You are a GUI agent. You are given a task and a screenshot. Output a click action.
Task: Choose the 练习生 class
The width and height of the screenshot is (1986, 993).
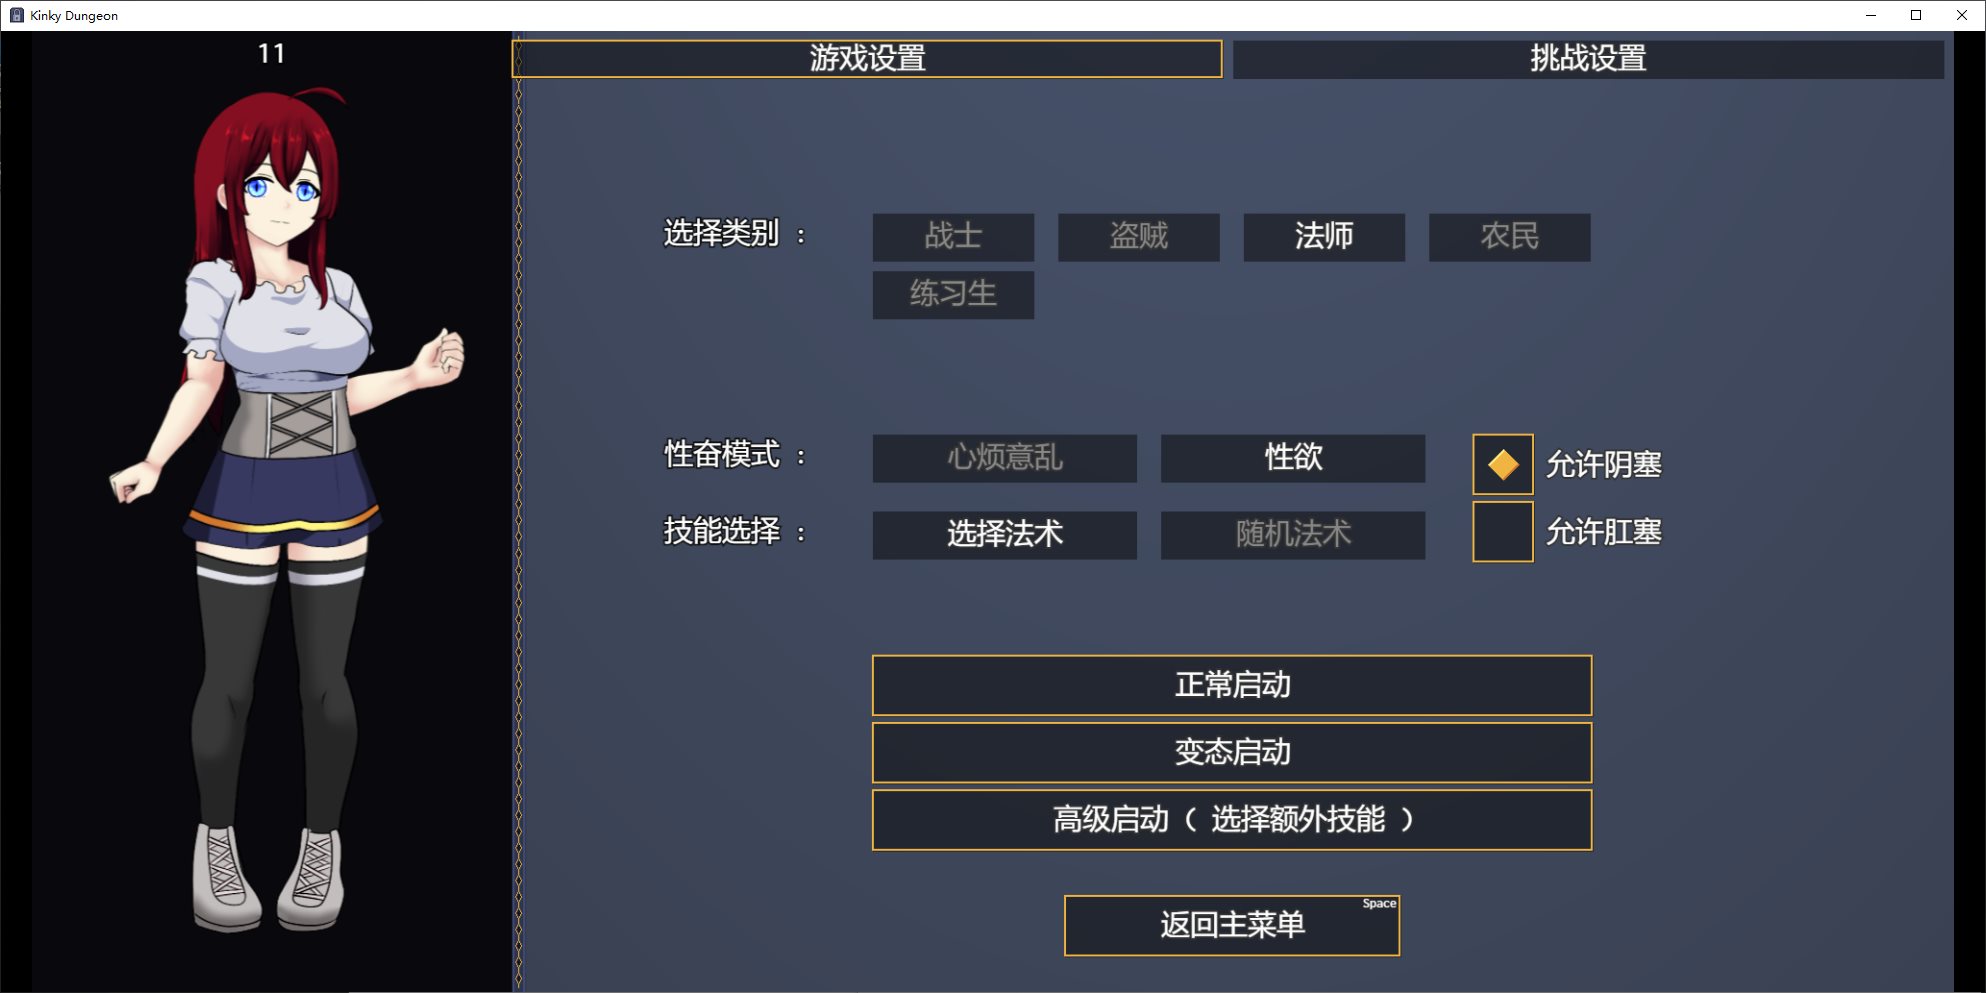click(x=952, y=295)
